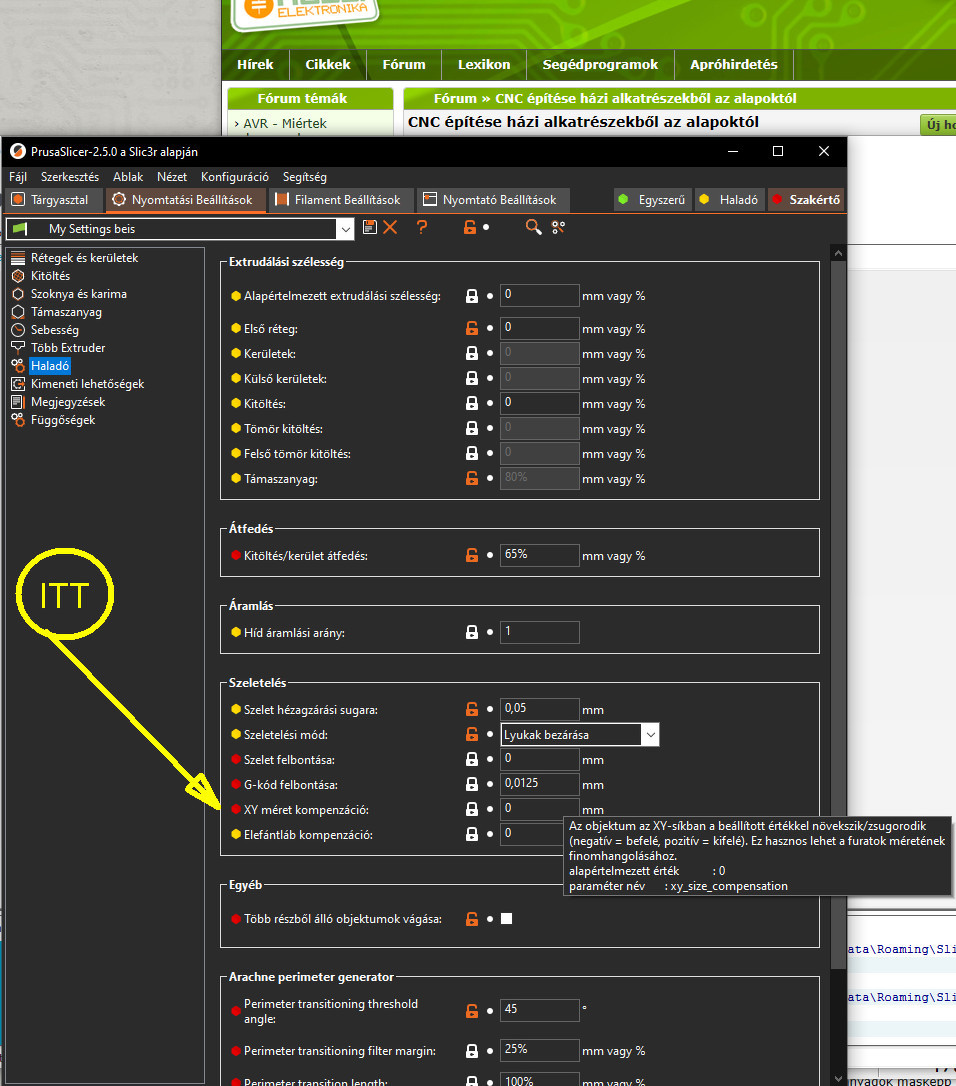Click Hírek link in website navigation

255,64
